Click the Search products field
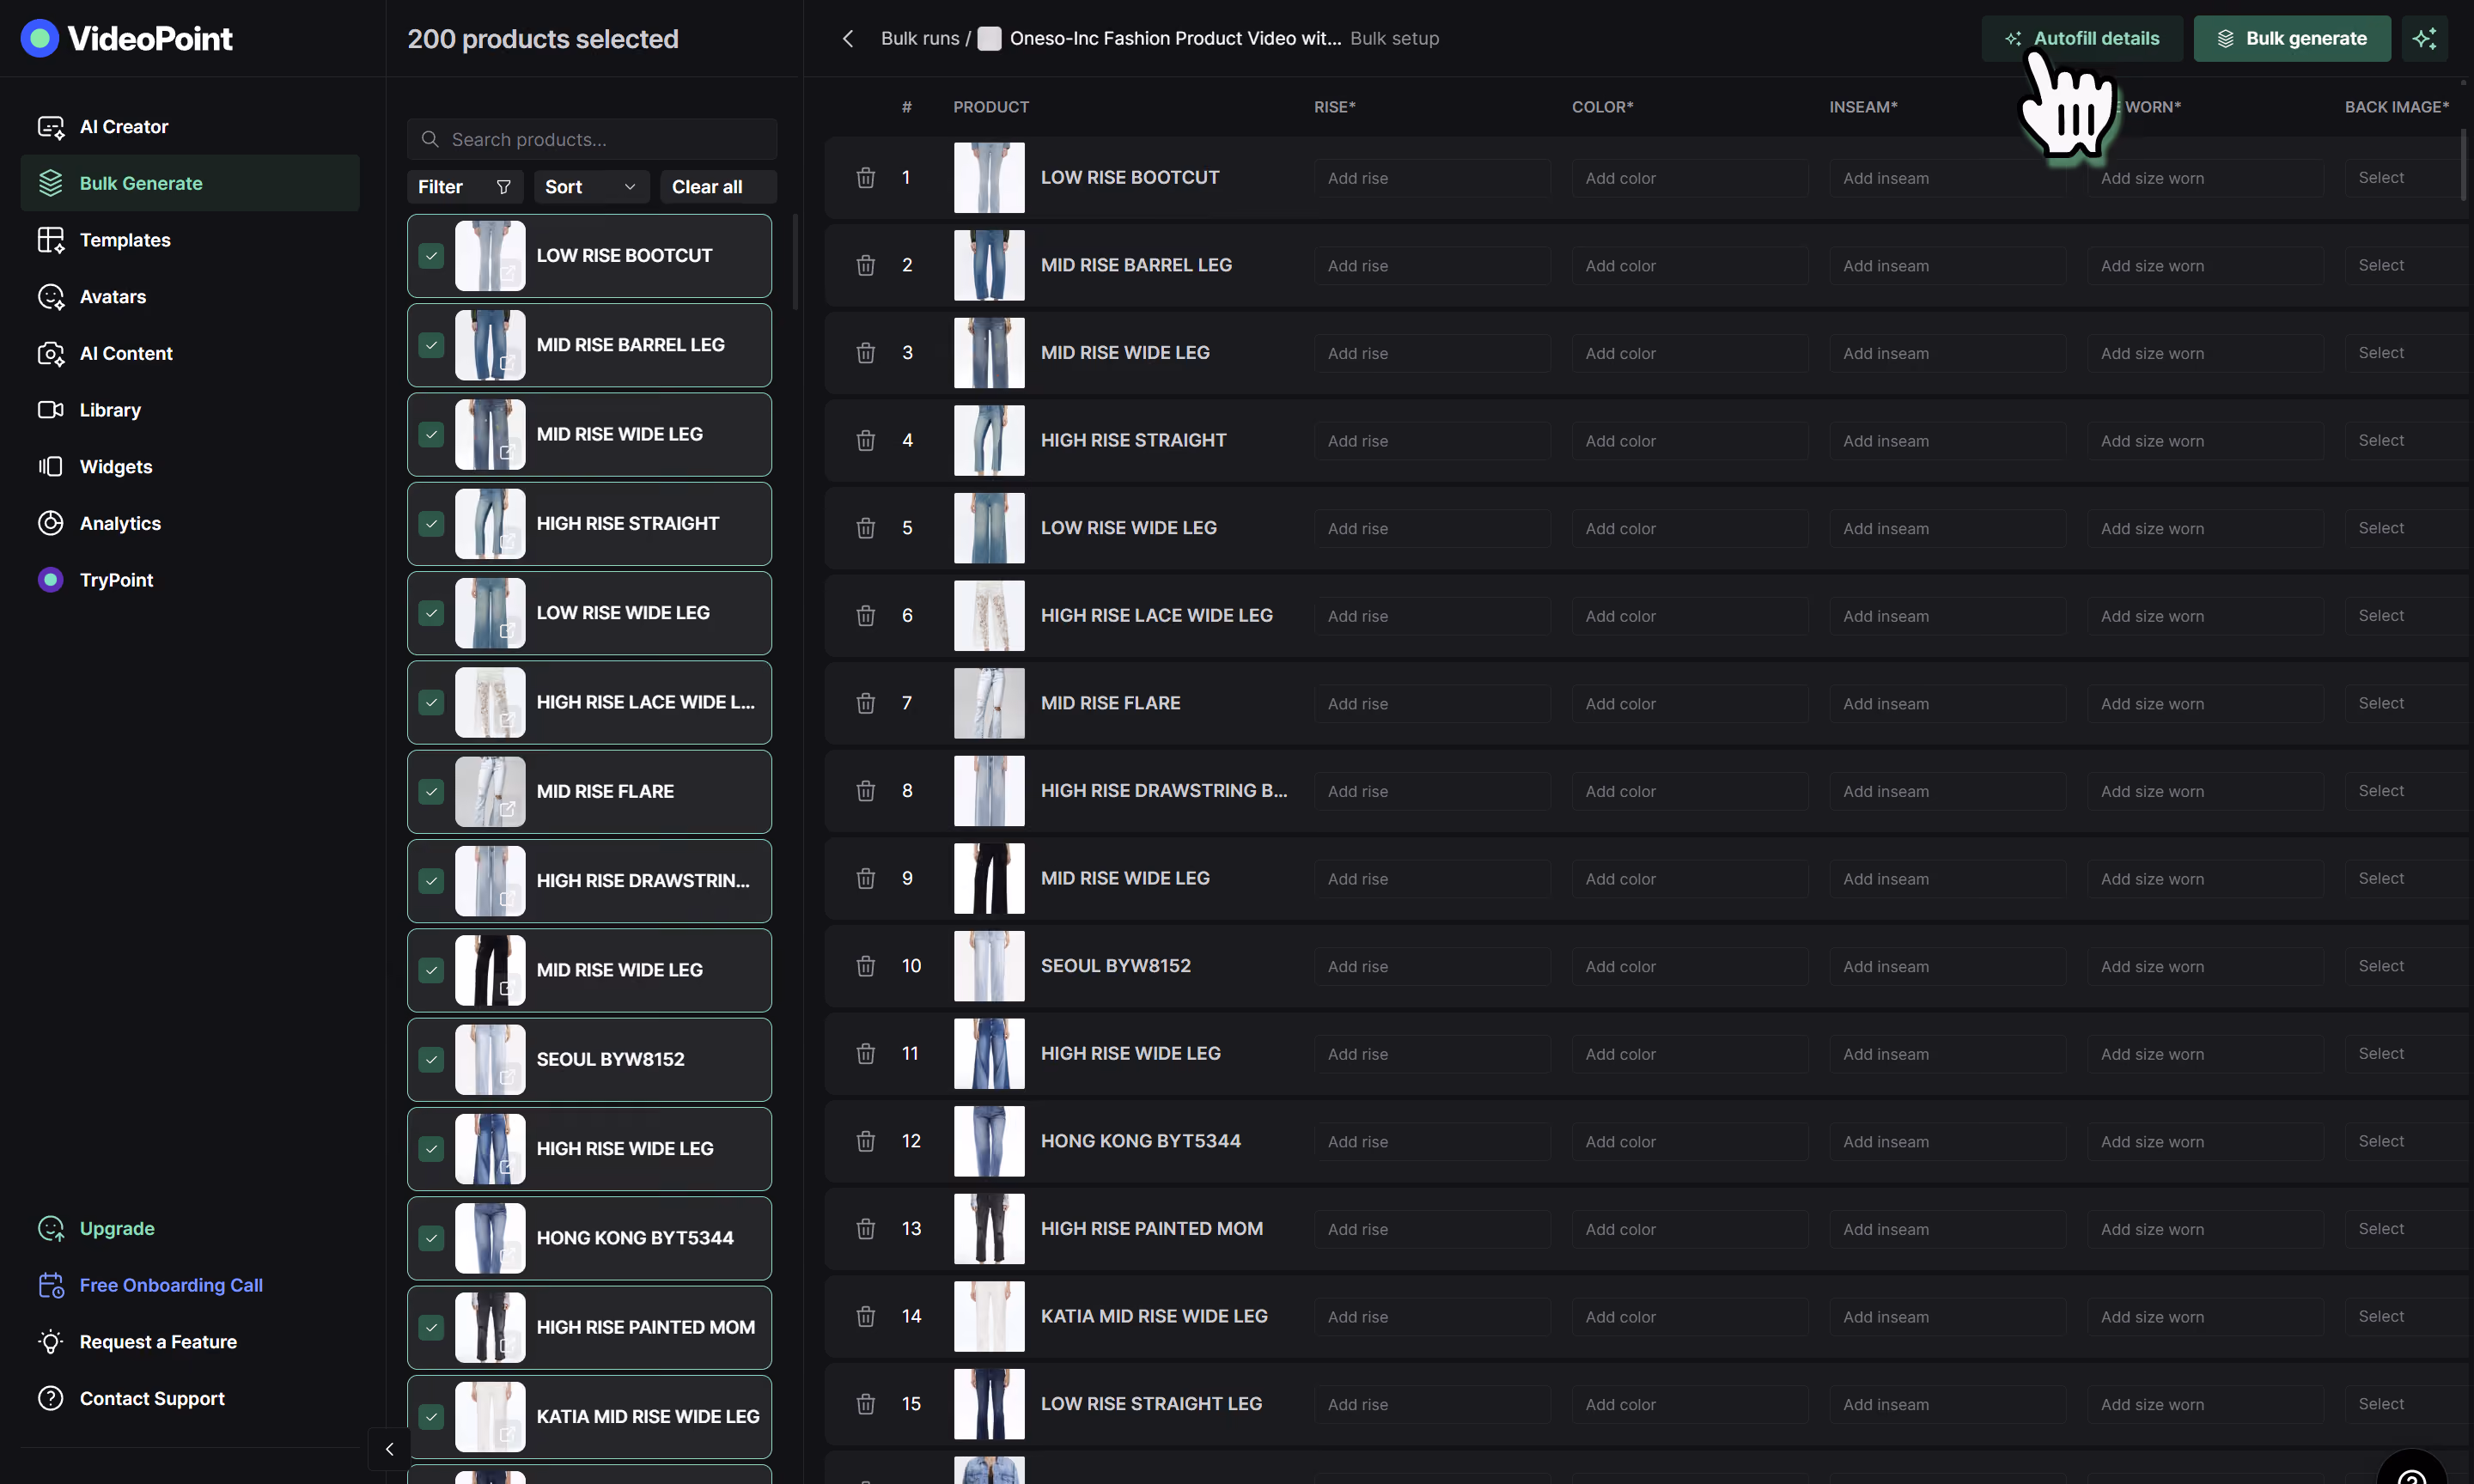Image resolution: width=2474 pixels, height=1484 pixels. click(x=592, y=139)
